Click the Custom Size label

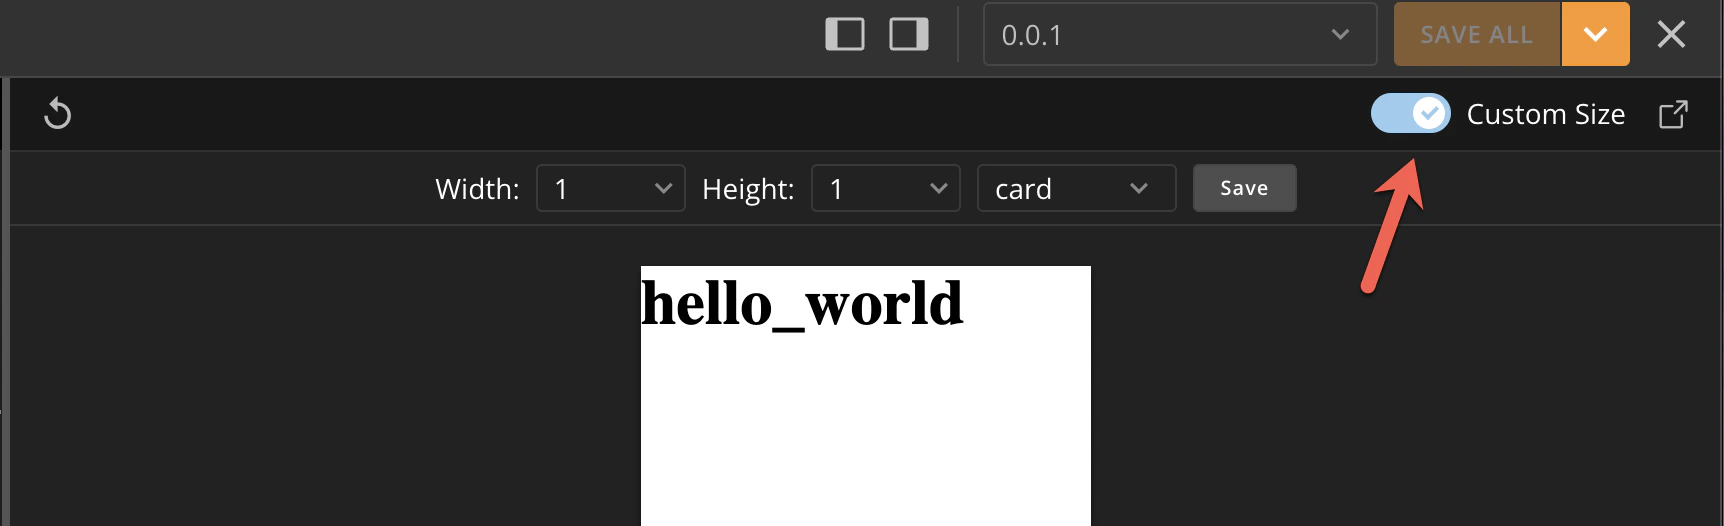click(x=1545, y=114)
